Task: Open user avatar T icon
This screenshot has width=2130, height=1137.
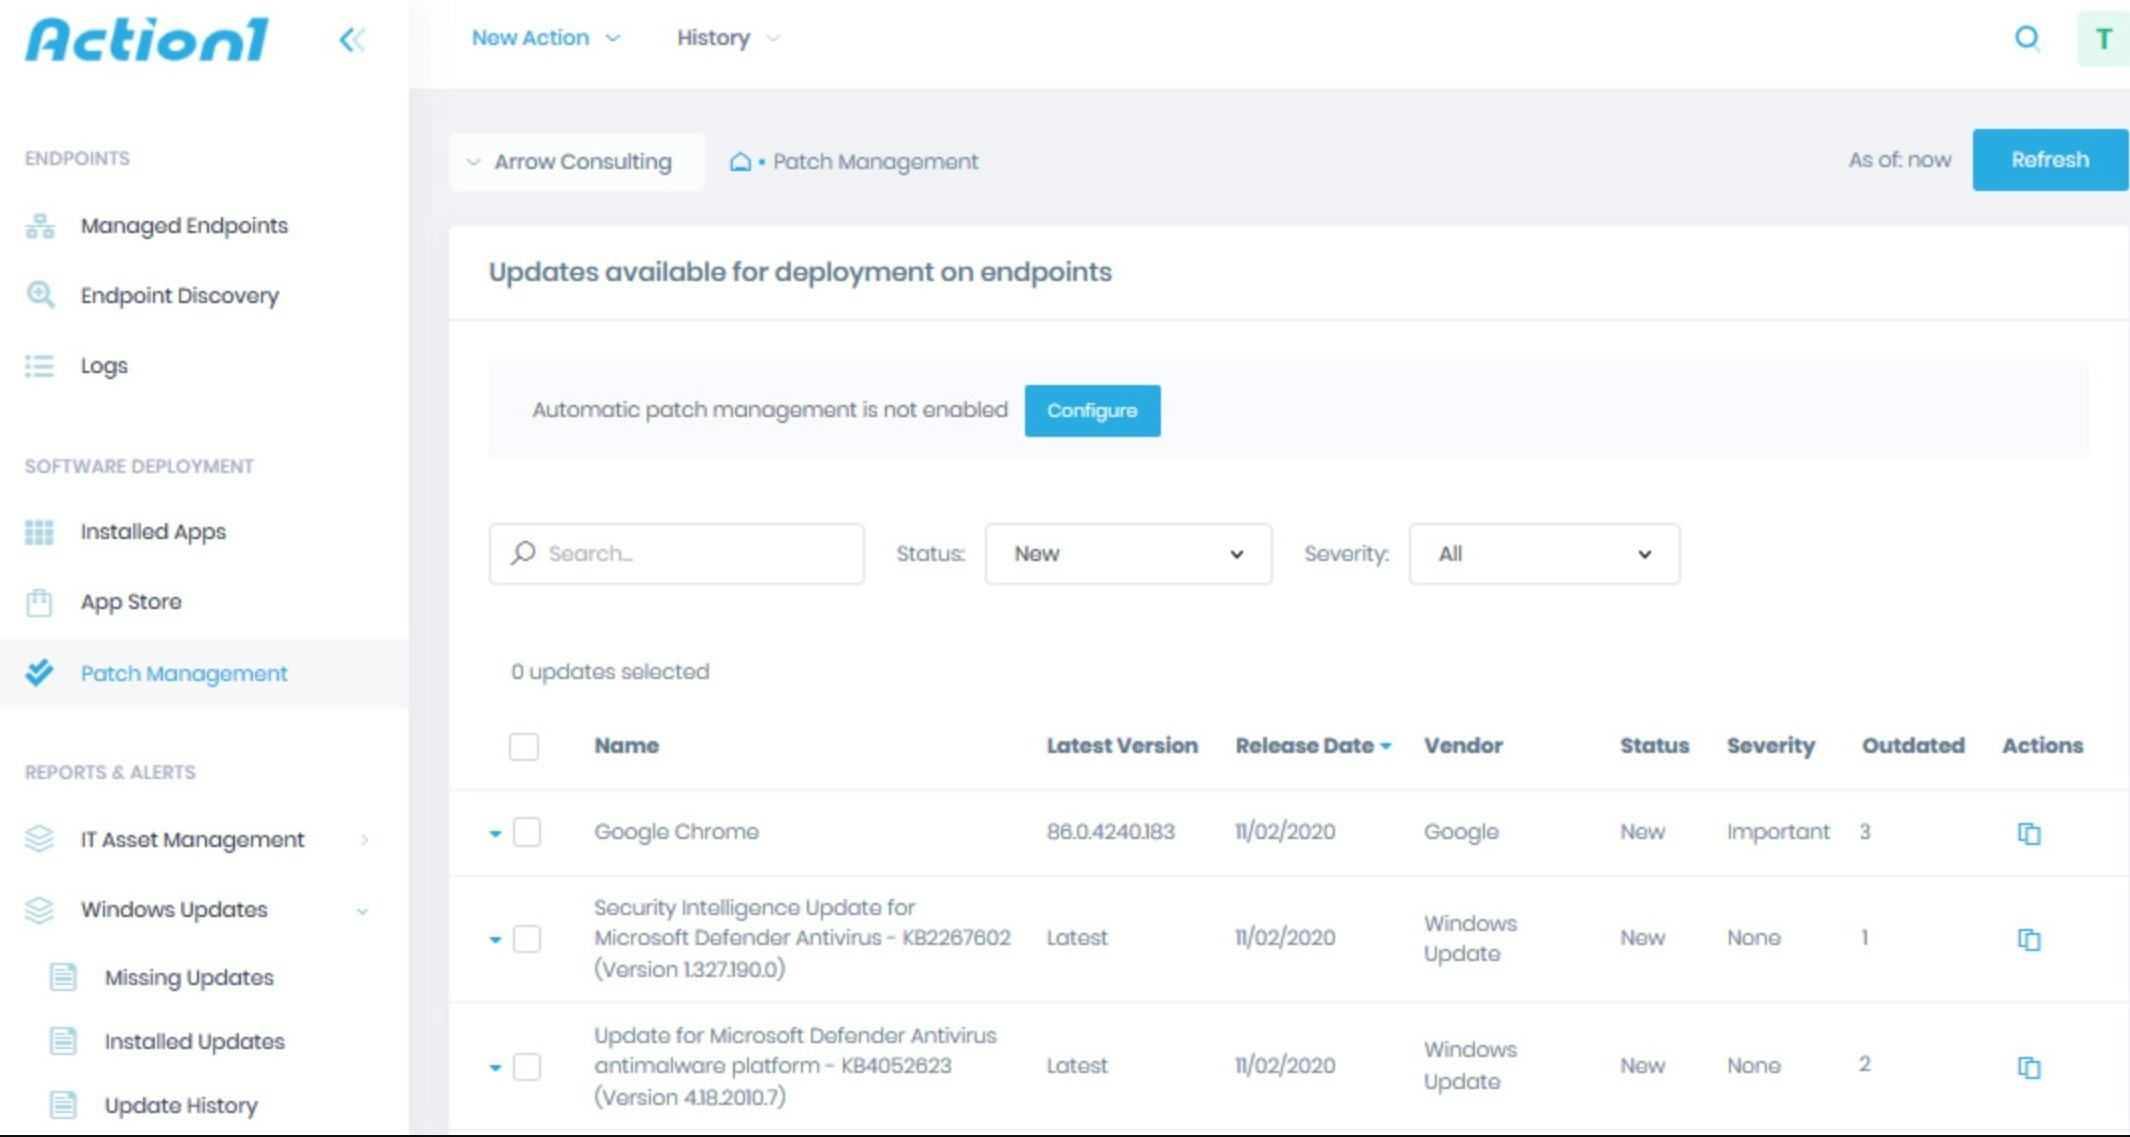Action: tap(2103, 39)
